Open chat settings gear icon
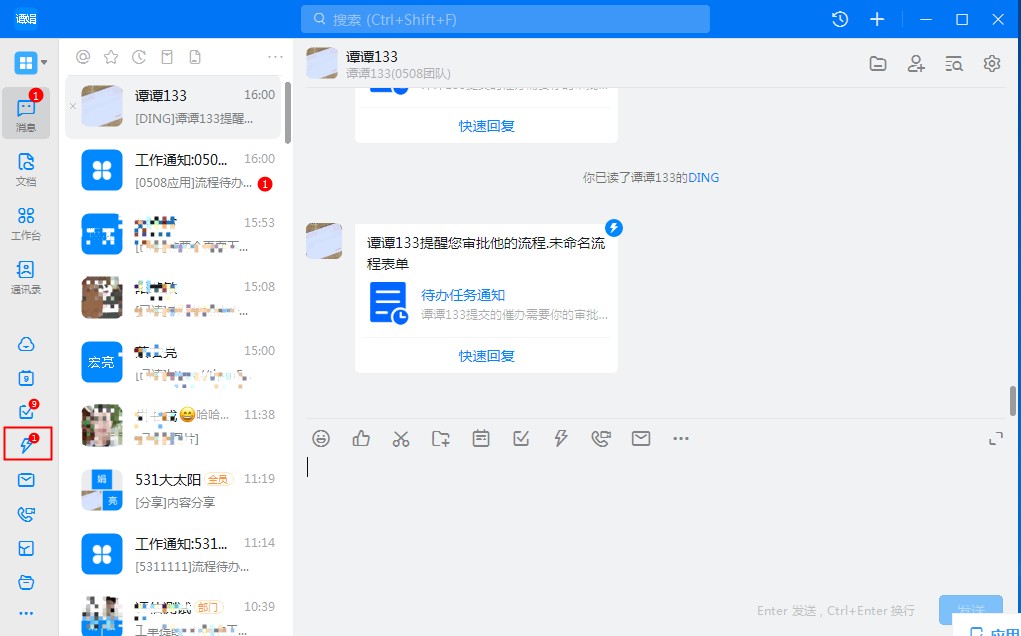The height and width of the screenshot is (636, 1021). (992, 64)
